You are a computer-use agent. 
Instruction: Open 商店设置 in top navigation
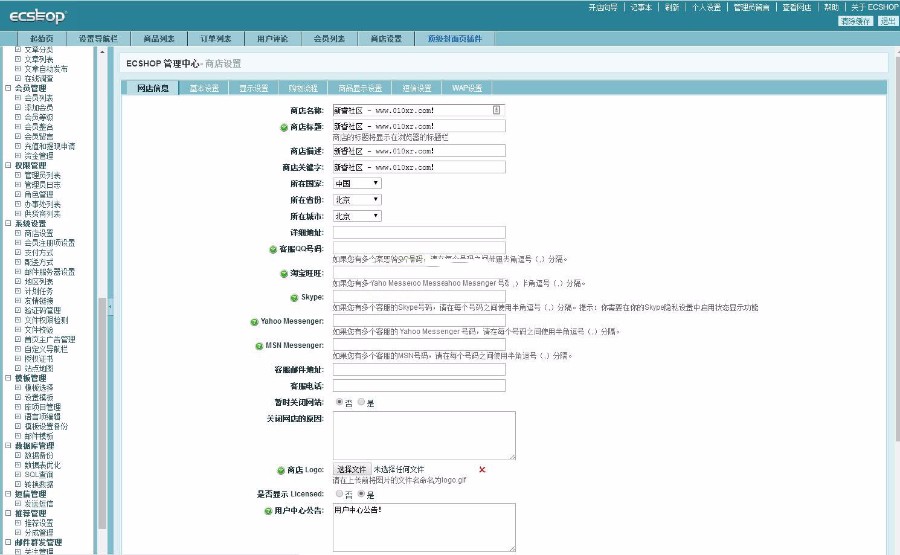point(386,38)
